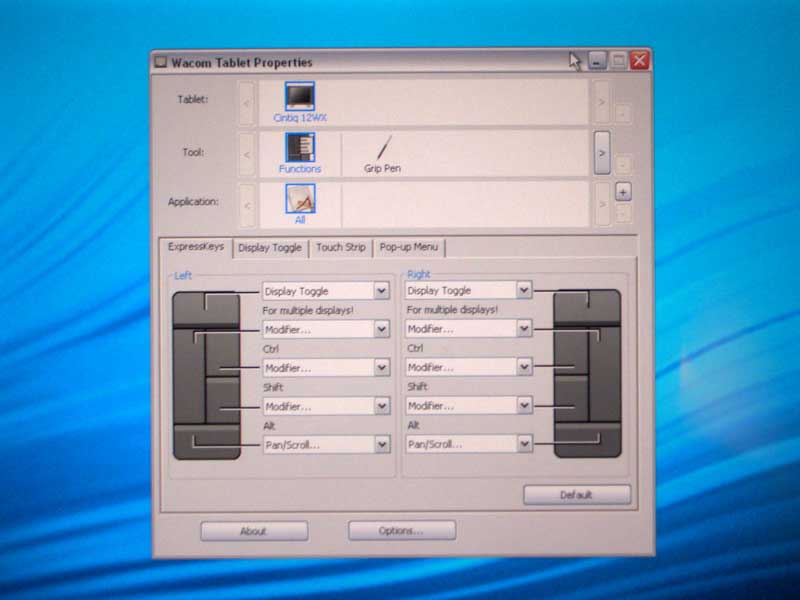Switch to the Pop-up Menu tab
Image resolution: width=800 pixels, height=600 pixels.
[409, 247]
